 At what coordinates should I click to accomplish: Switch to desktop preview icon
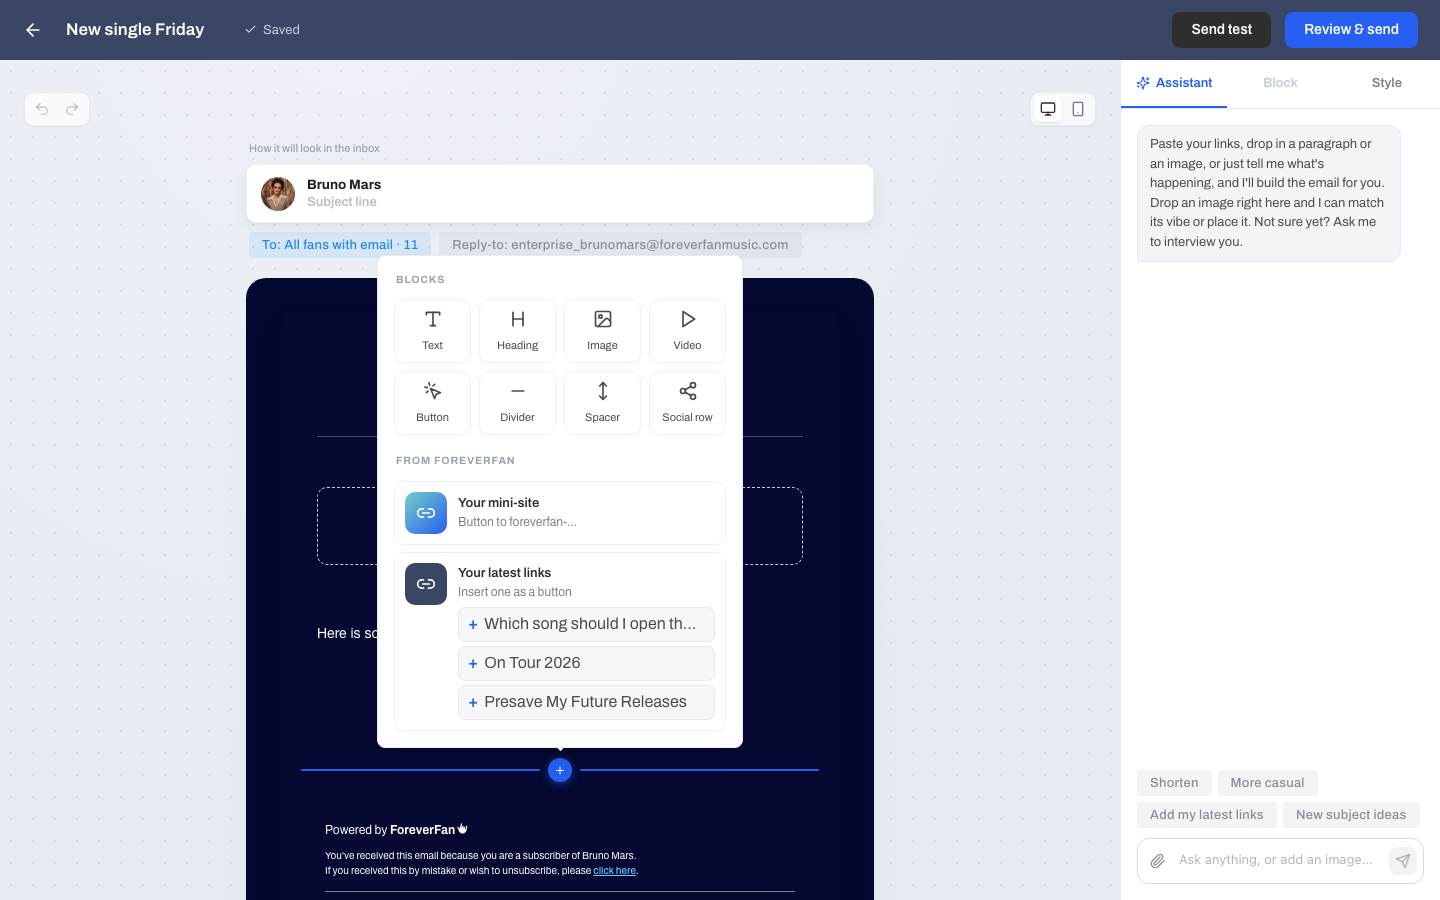point(1048,109)
